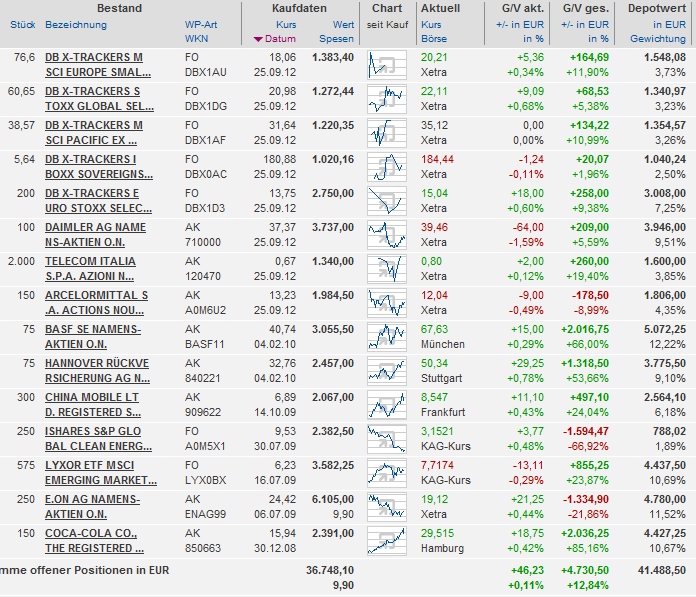Open COCA-COLA CO. link
Screen dimensions: 696x597
[x=95, y=540]
